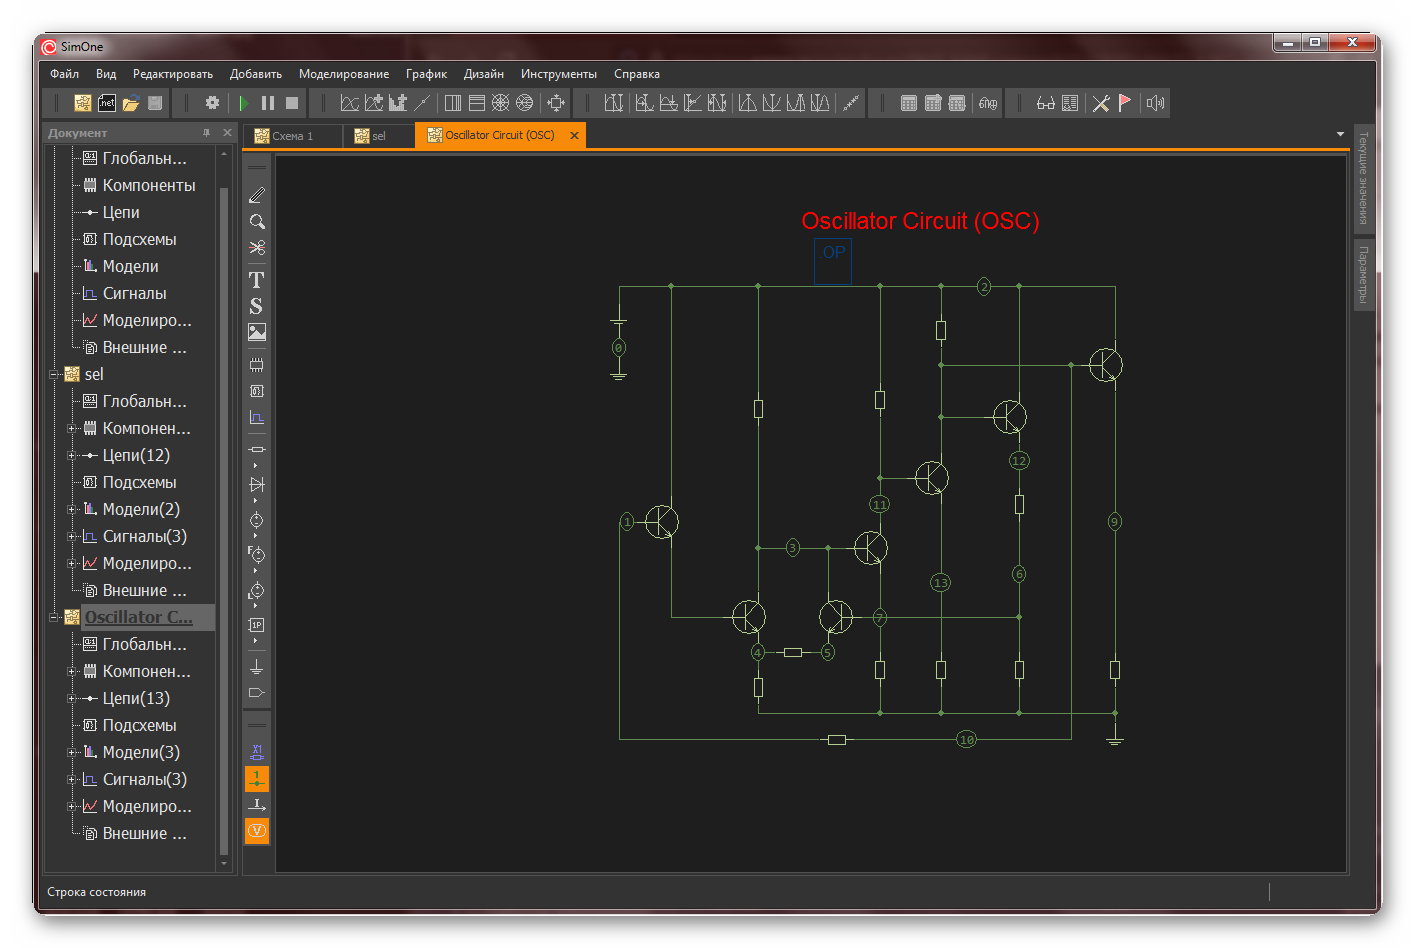Screen dimensions: 1415x948
Task: Switch to the sel tab
Action: [379, 136]
